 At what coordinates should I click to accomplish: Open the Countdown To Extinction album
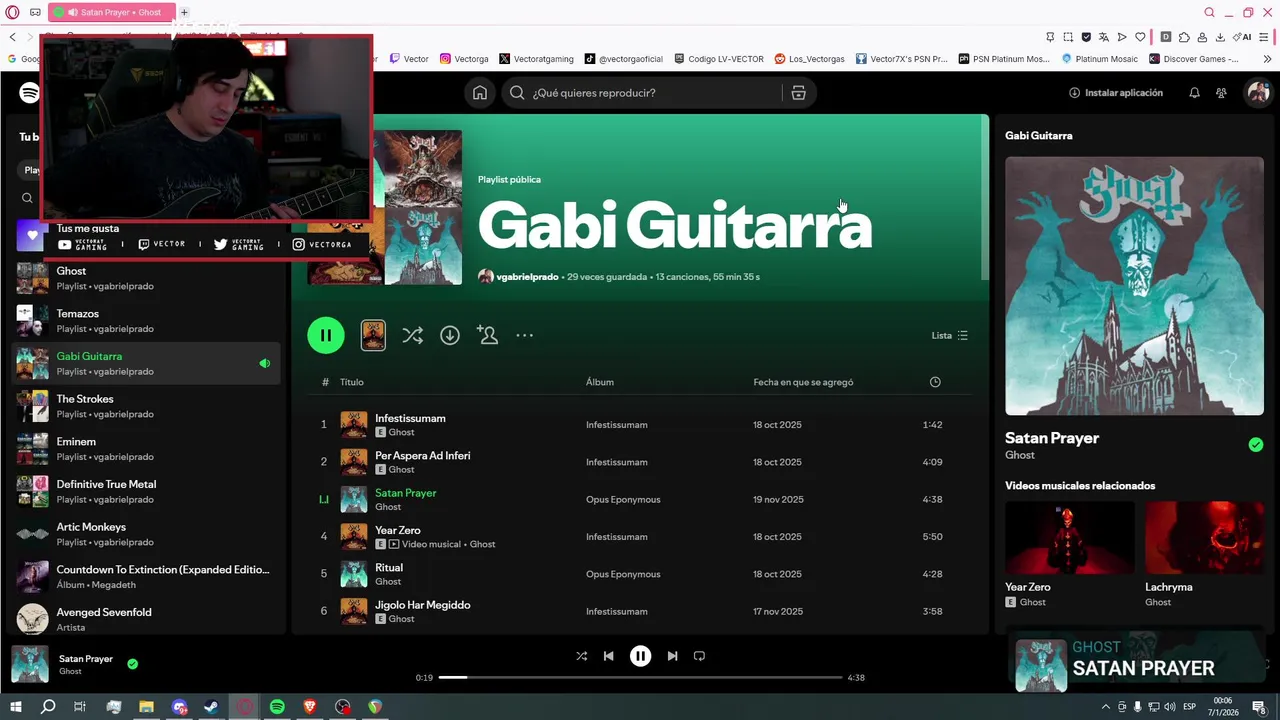click(146, 576)
